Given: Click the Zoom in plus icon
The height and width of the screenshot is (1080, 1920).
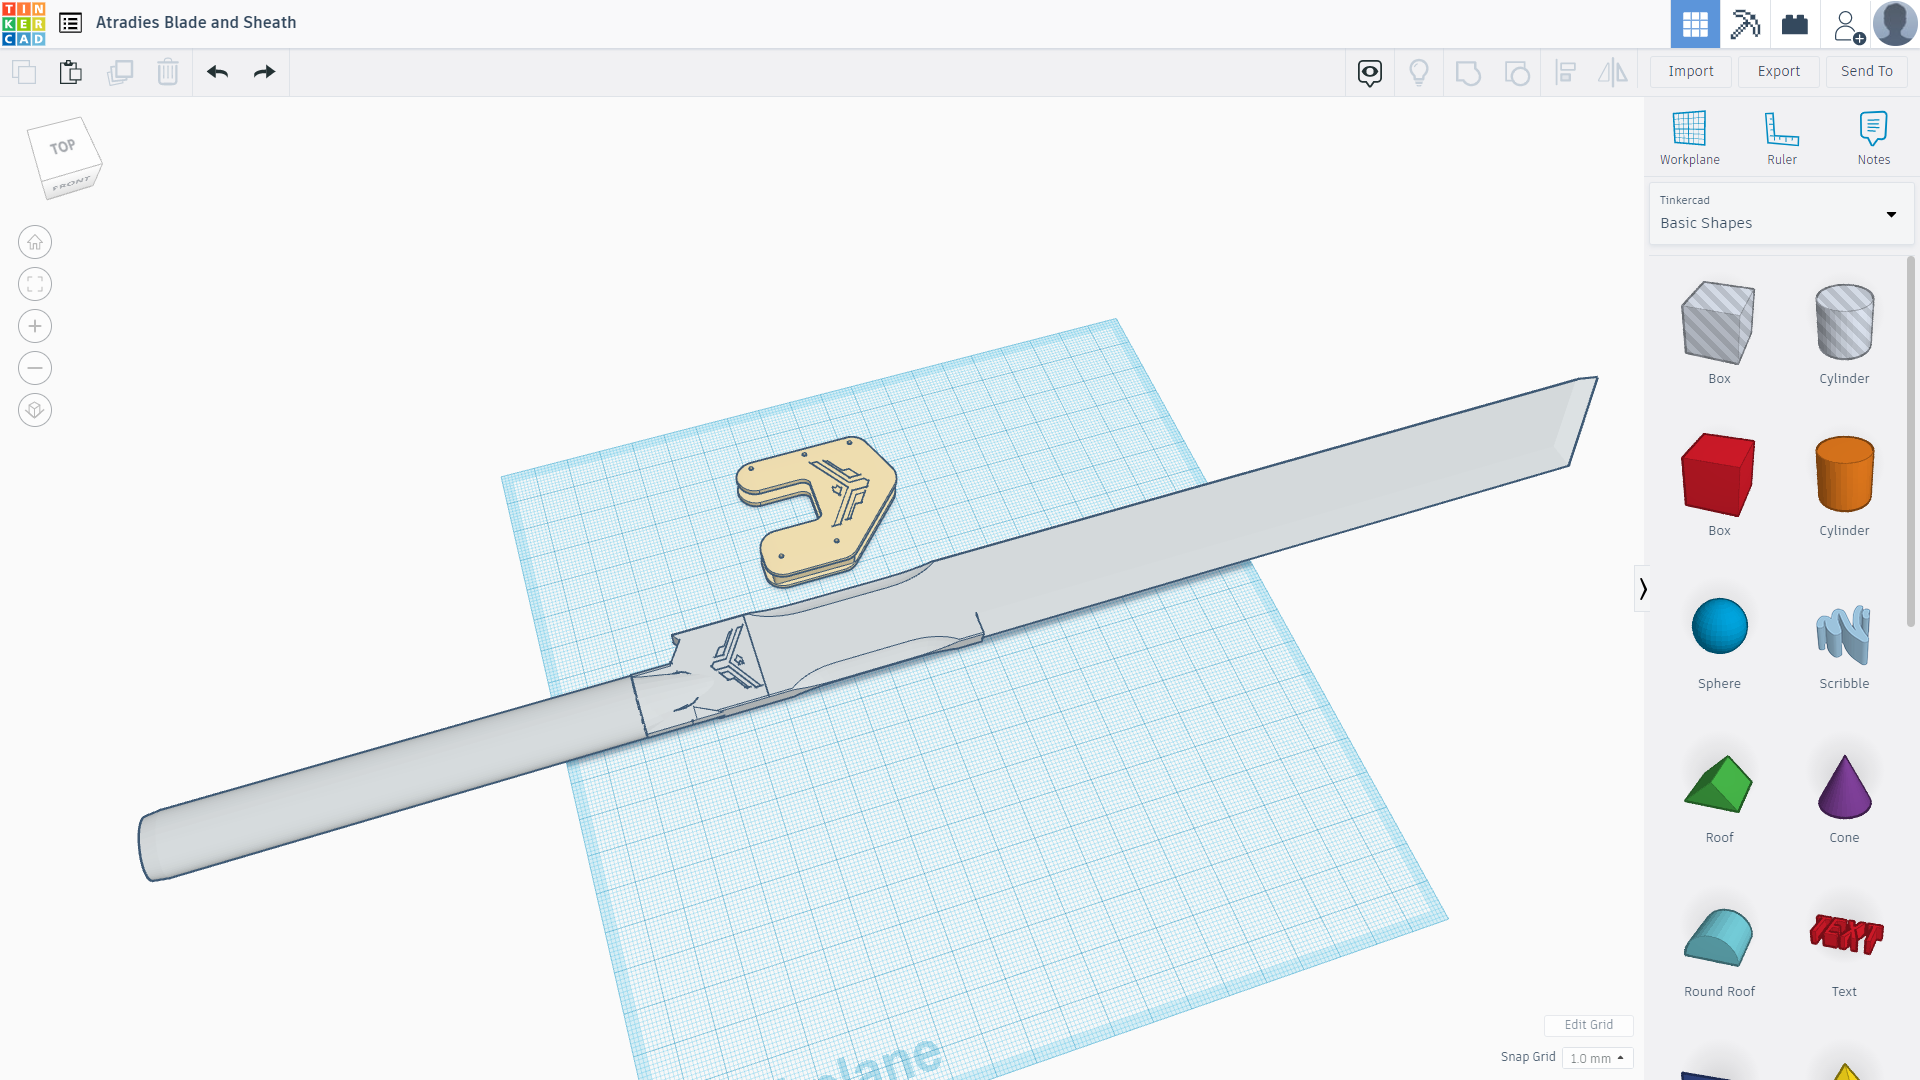Looking at the screenshot, I should (x=35, y=326).
